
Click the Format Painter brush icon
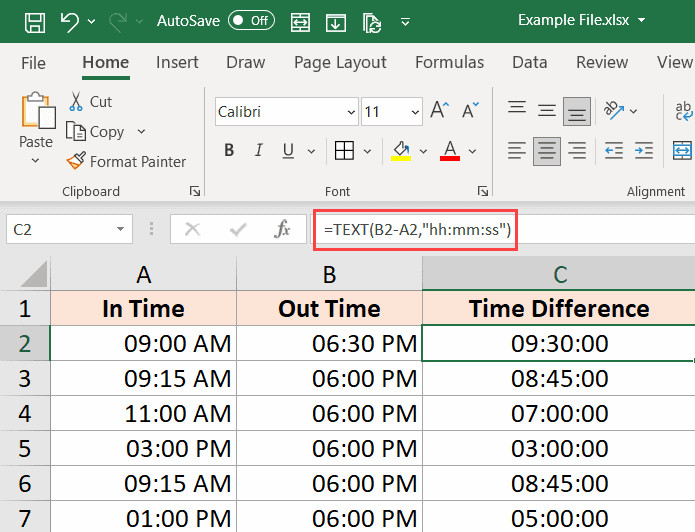[76, 161]
